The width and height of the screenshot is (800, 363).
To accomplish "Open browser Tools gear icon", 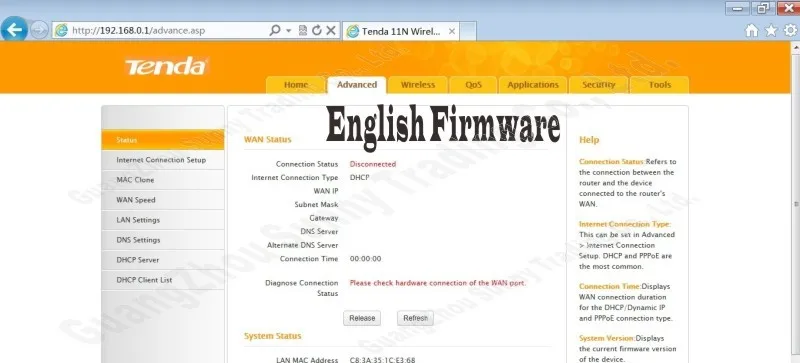I will pyautogui.click(x=790, y=31).
